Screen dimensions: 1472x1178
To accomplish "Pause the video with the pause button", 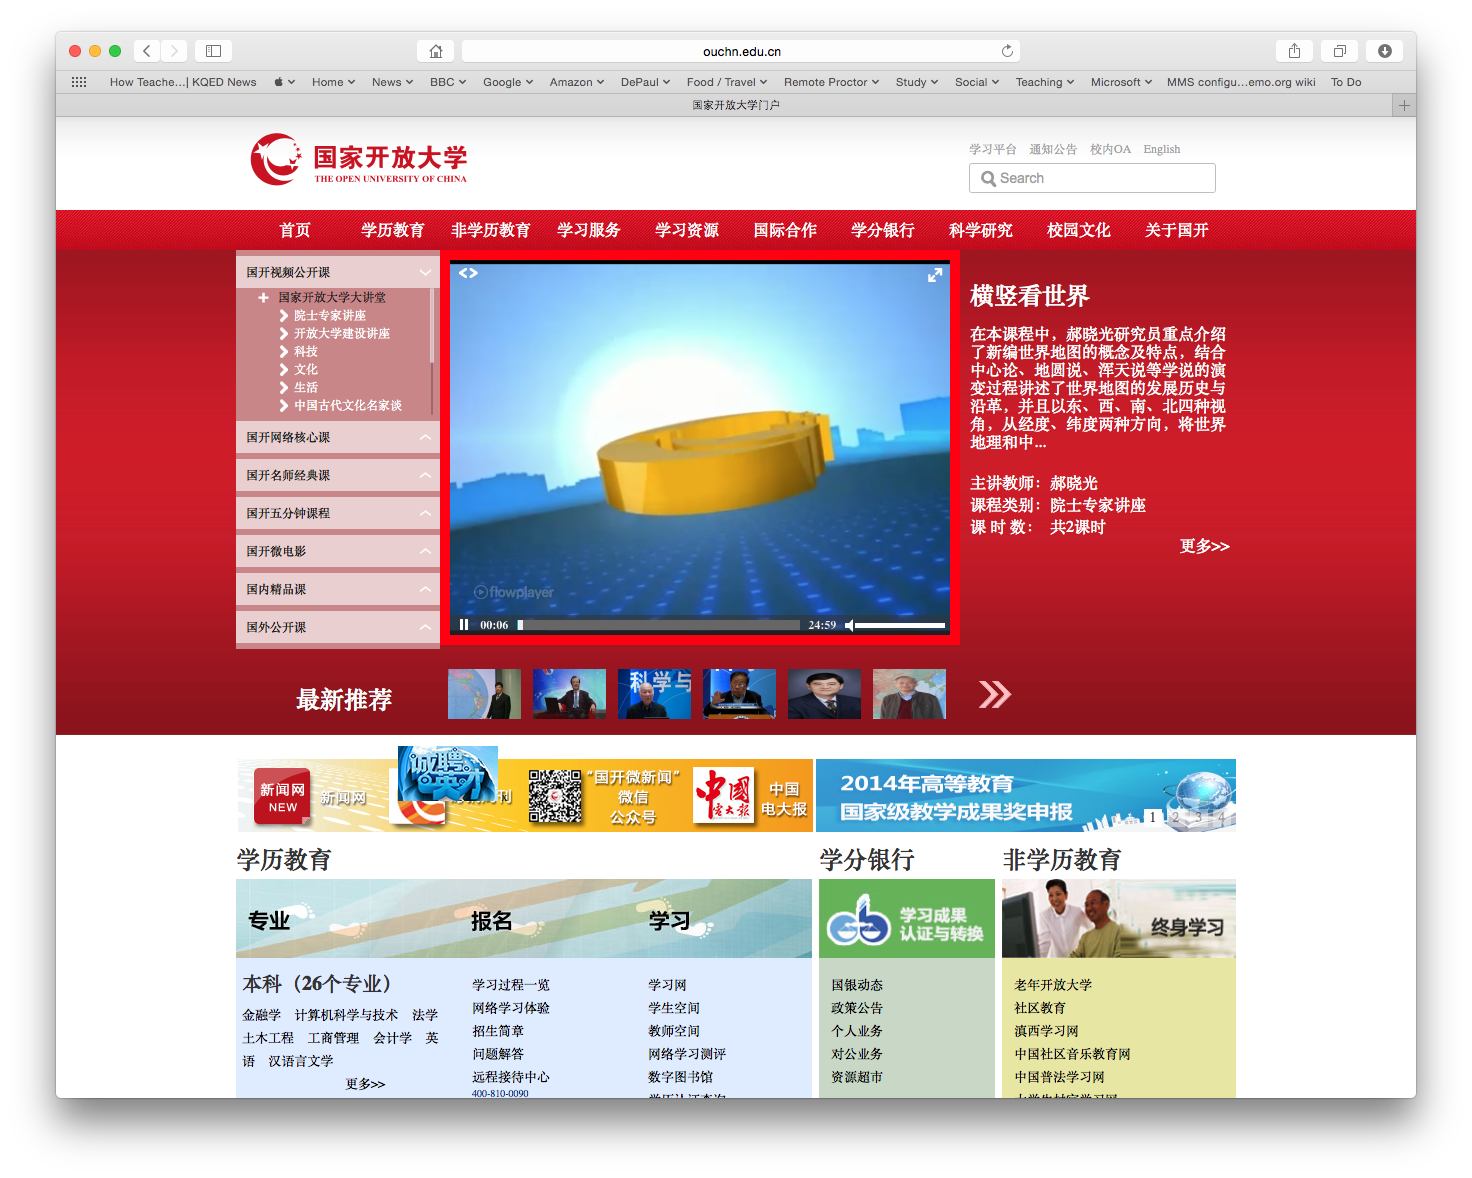I will (x=464, y=625).
